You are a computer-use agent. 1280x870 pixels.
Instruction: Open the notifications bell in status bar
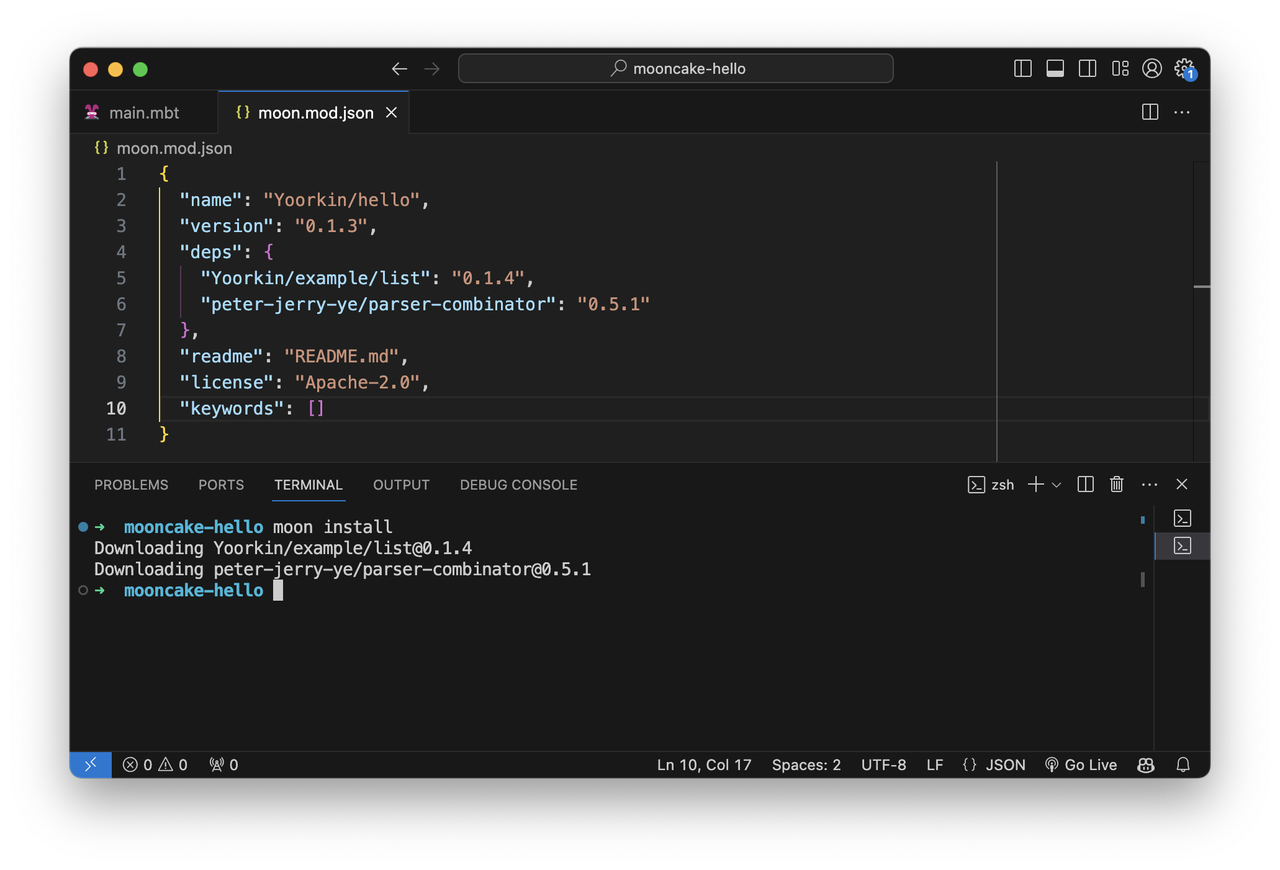point(1183,765)
